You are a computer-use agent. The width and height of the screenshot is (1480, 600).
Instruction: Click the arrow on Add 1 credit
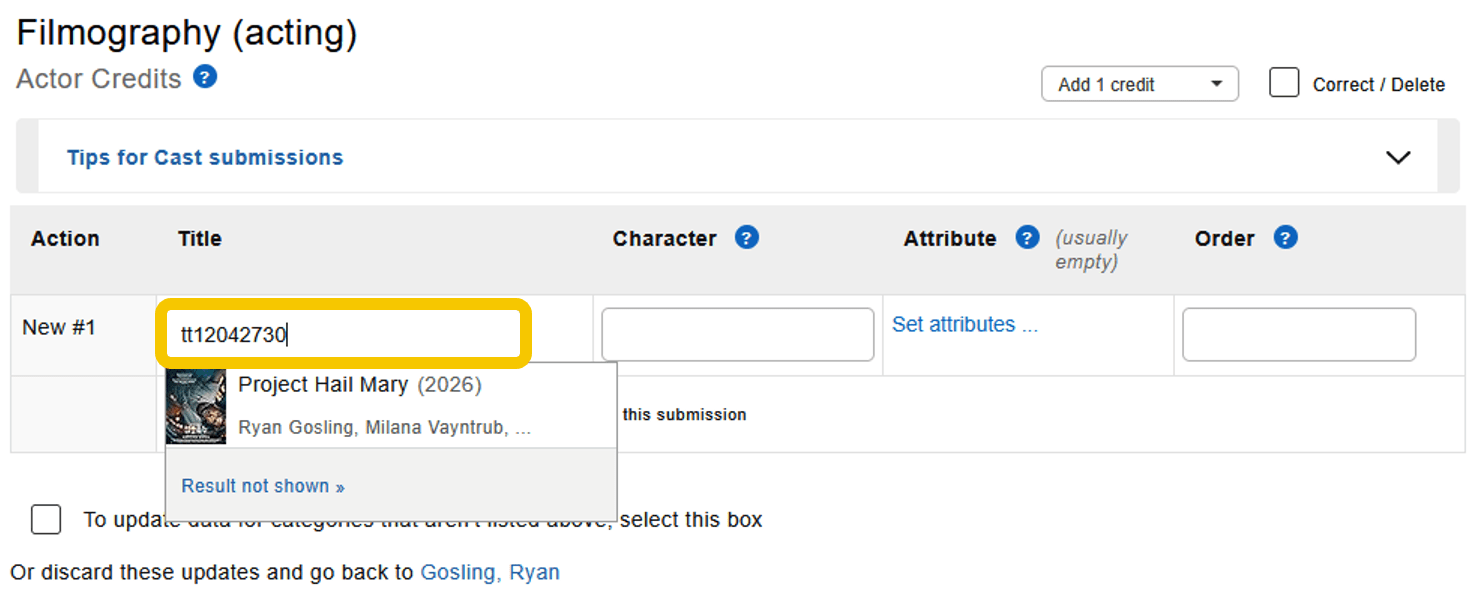click(x=1216, y=84)
